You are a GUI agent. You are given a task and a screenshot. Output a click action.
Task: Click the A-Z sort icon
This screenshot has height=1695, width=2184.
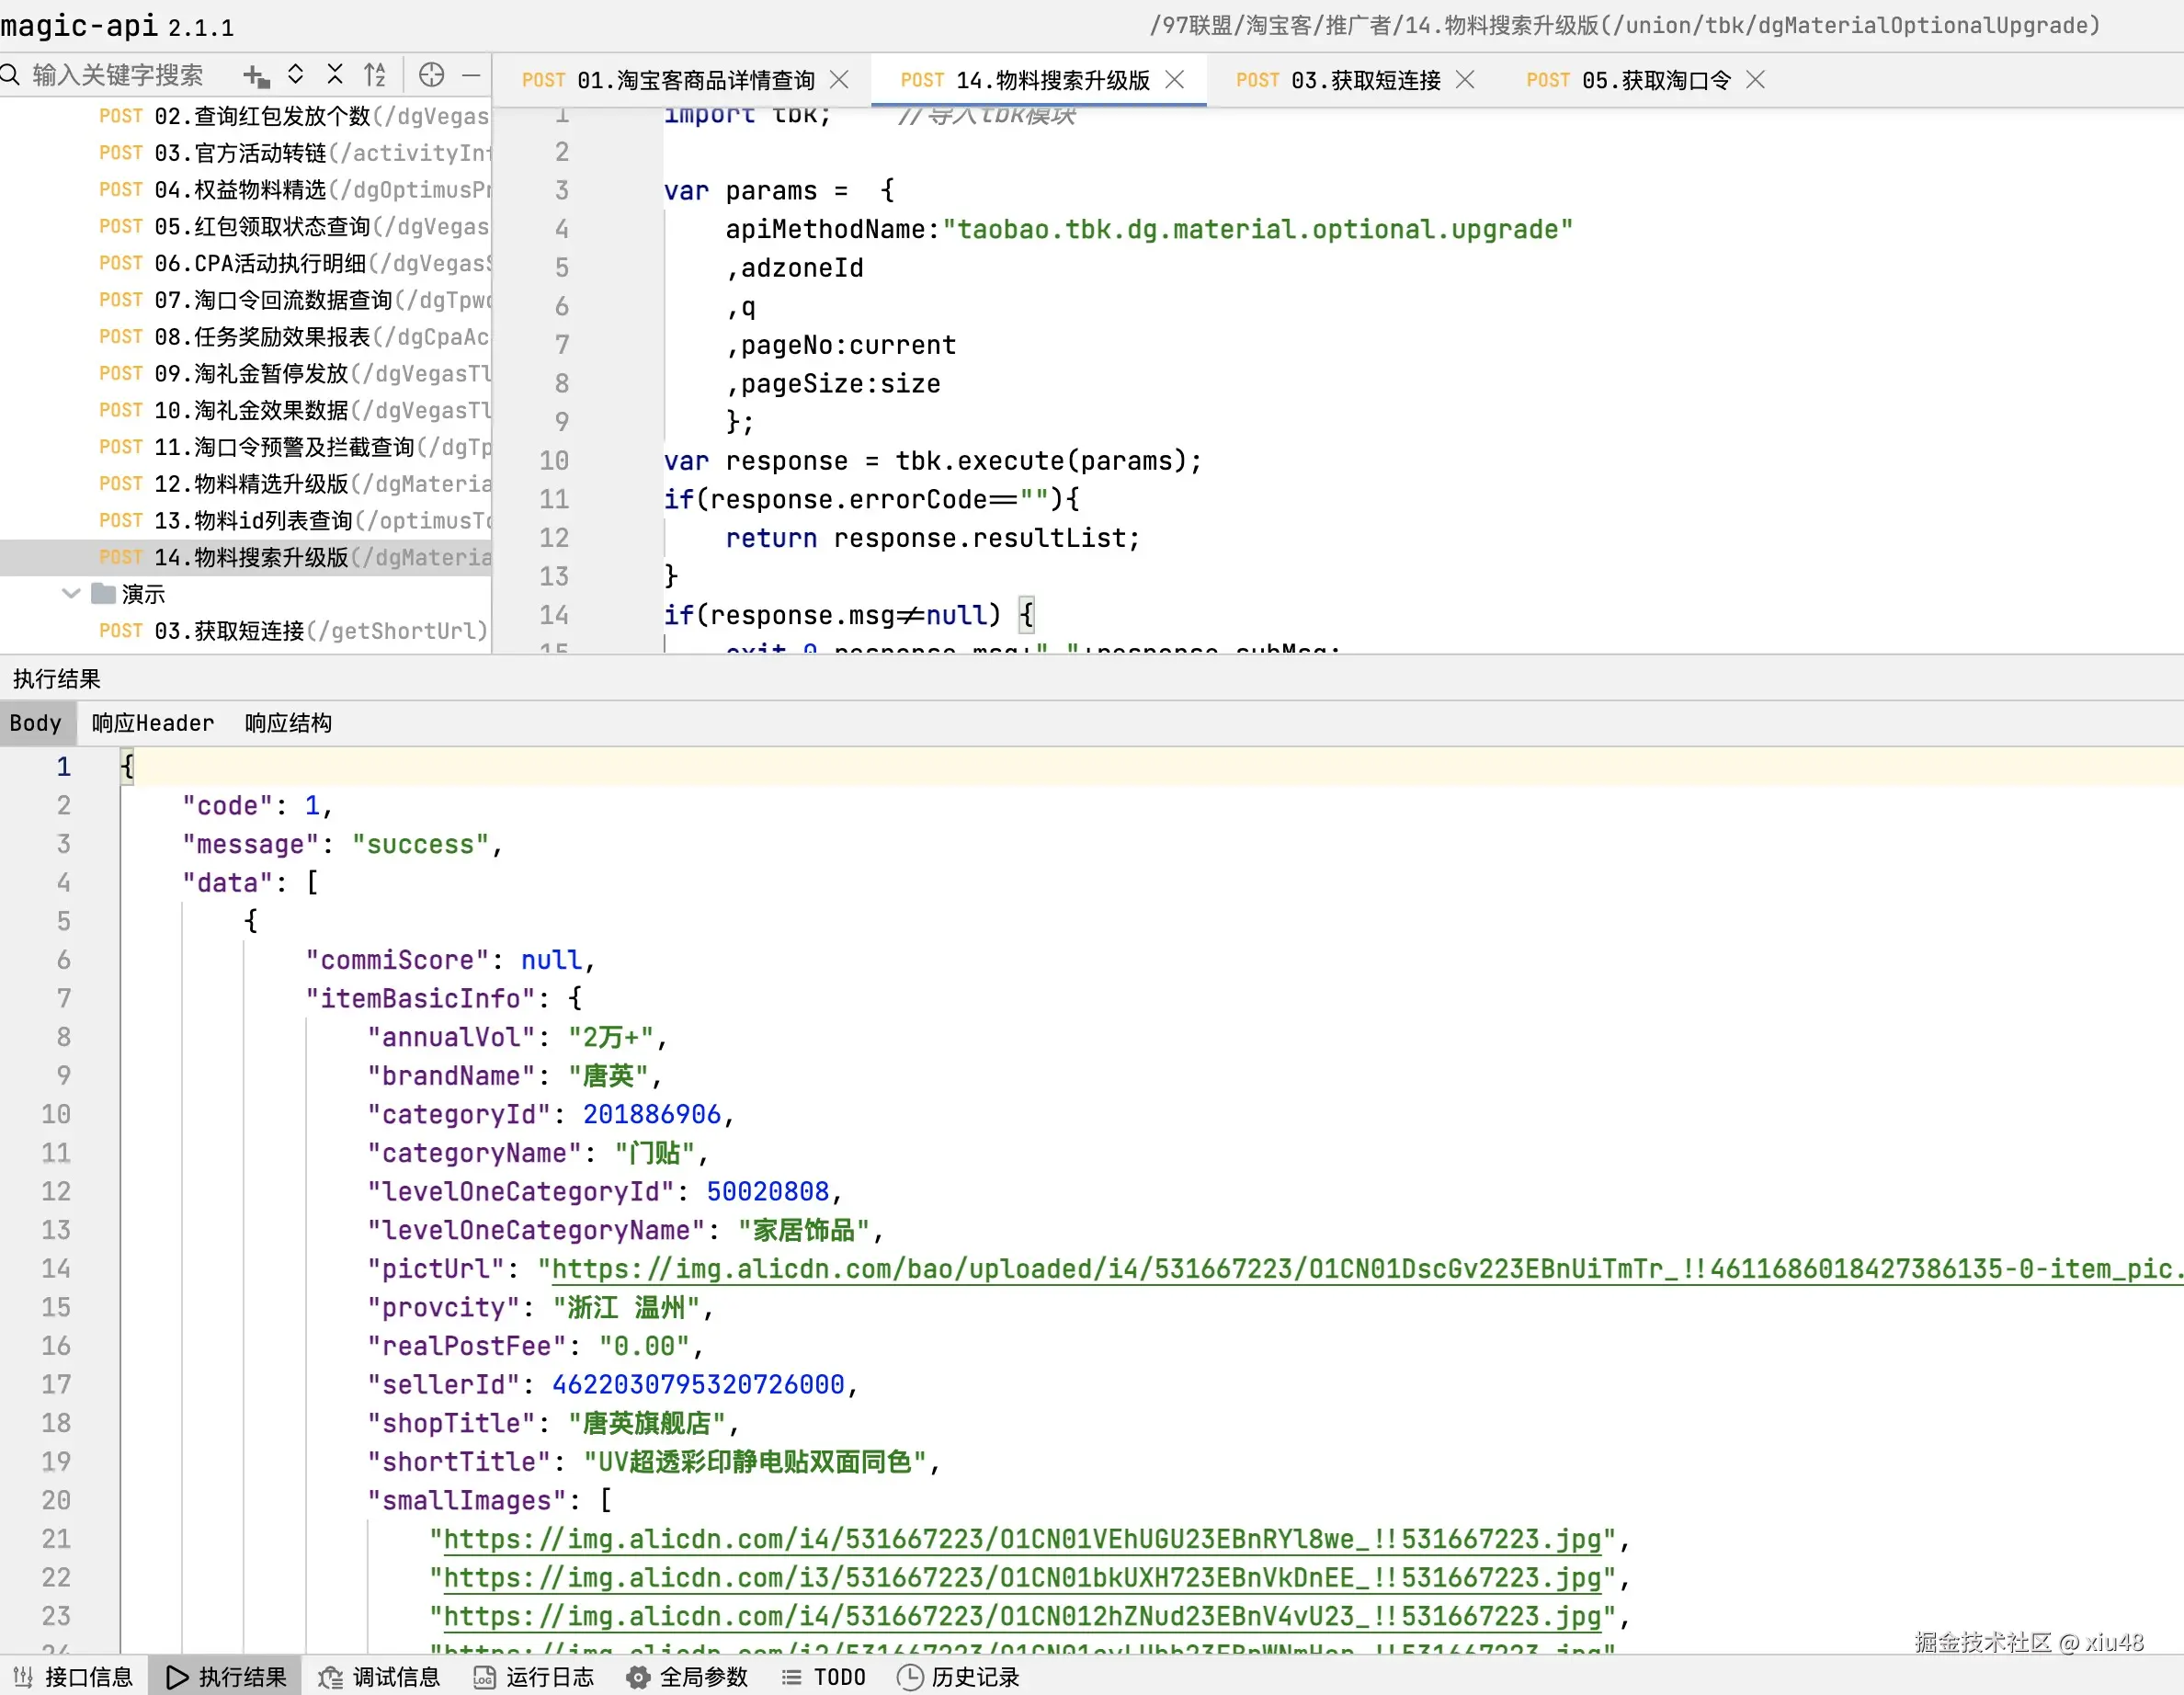pyautogui.click(x=375, y=75)
